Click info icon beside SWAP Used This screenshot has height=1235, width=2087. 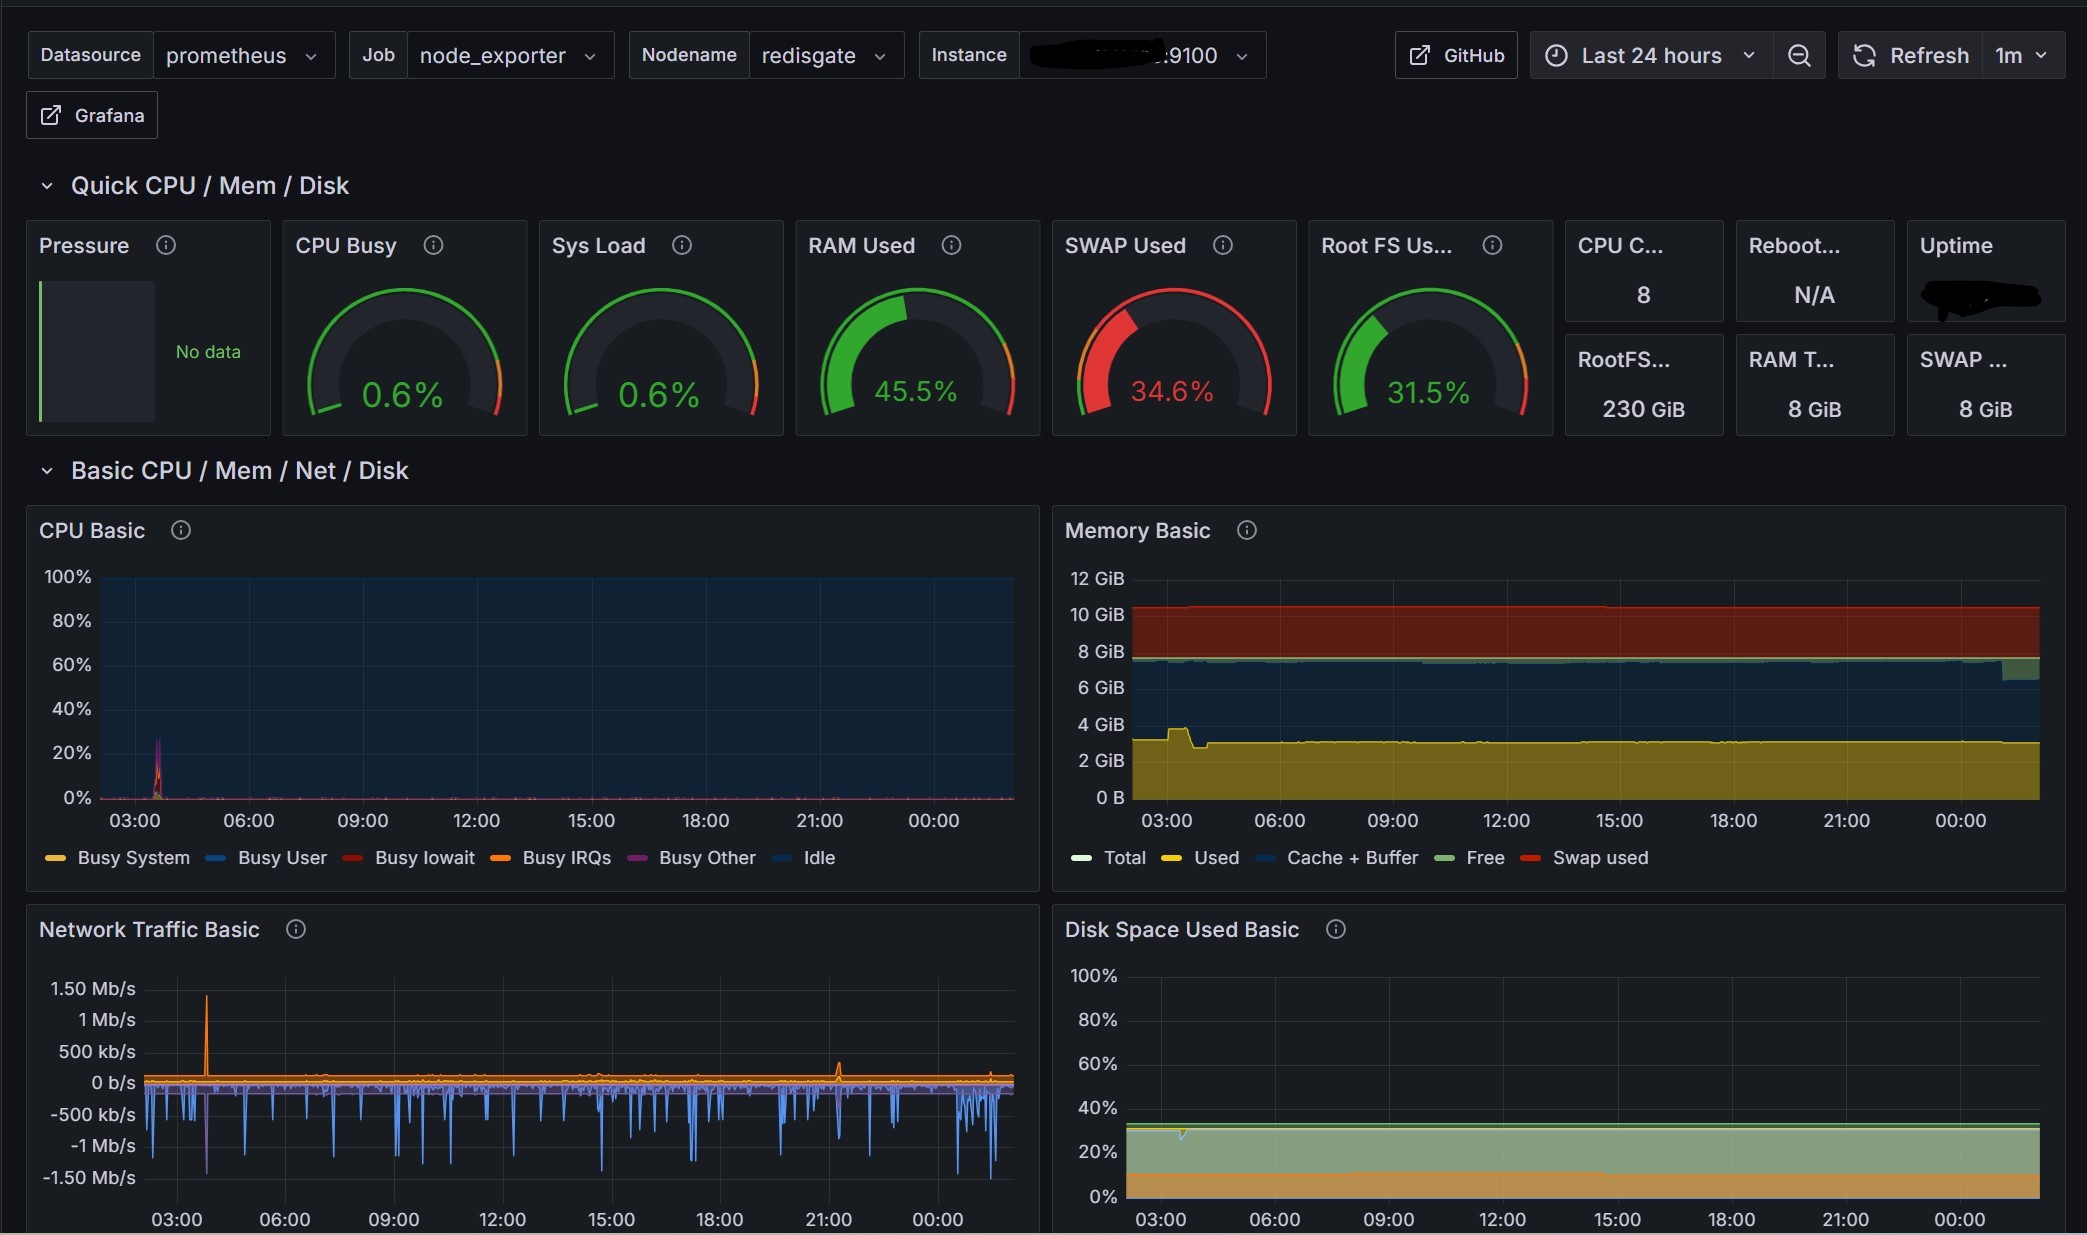tap(1222, 245)
